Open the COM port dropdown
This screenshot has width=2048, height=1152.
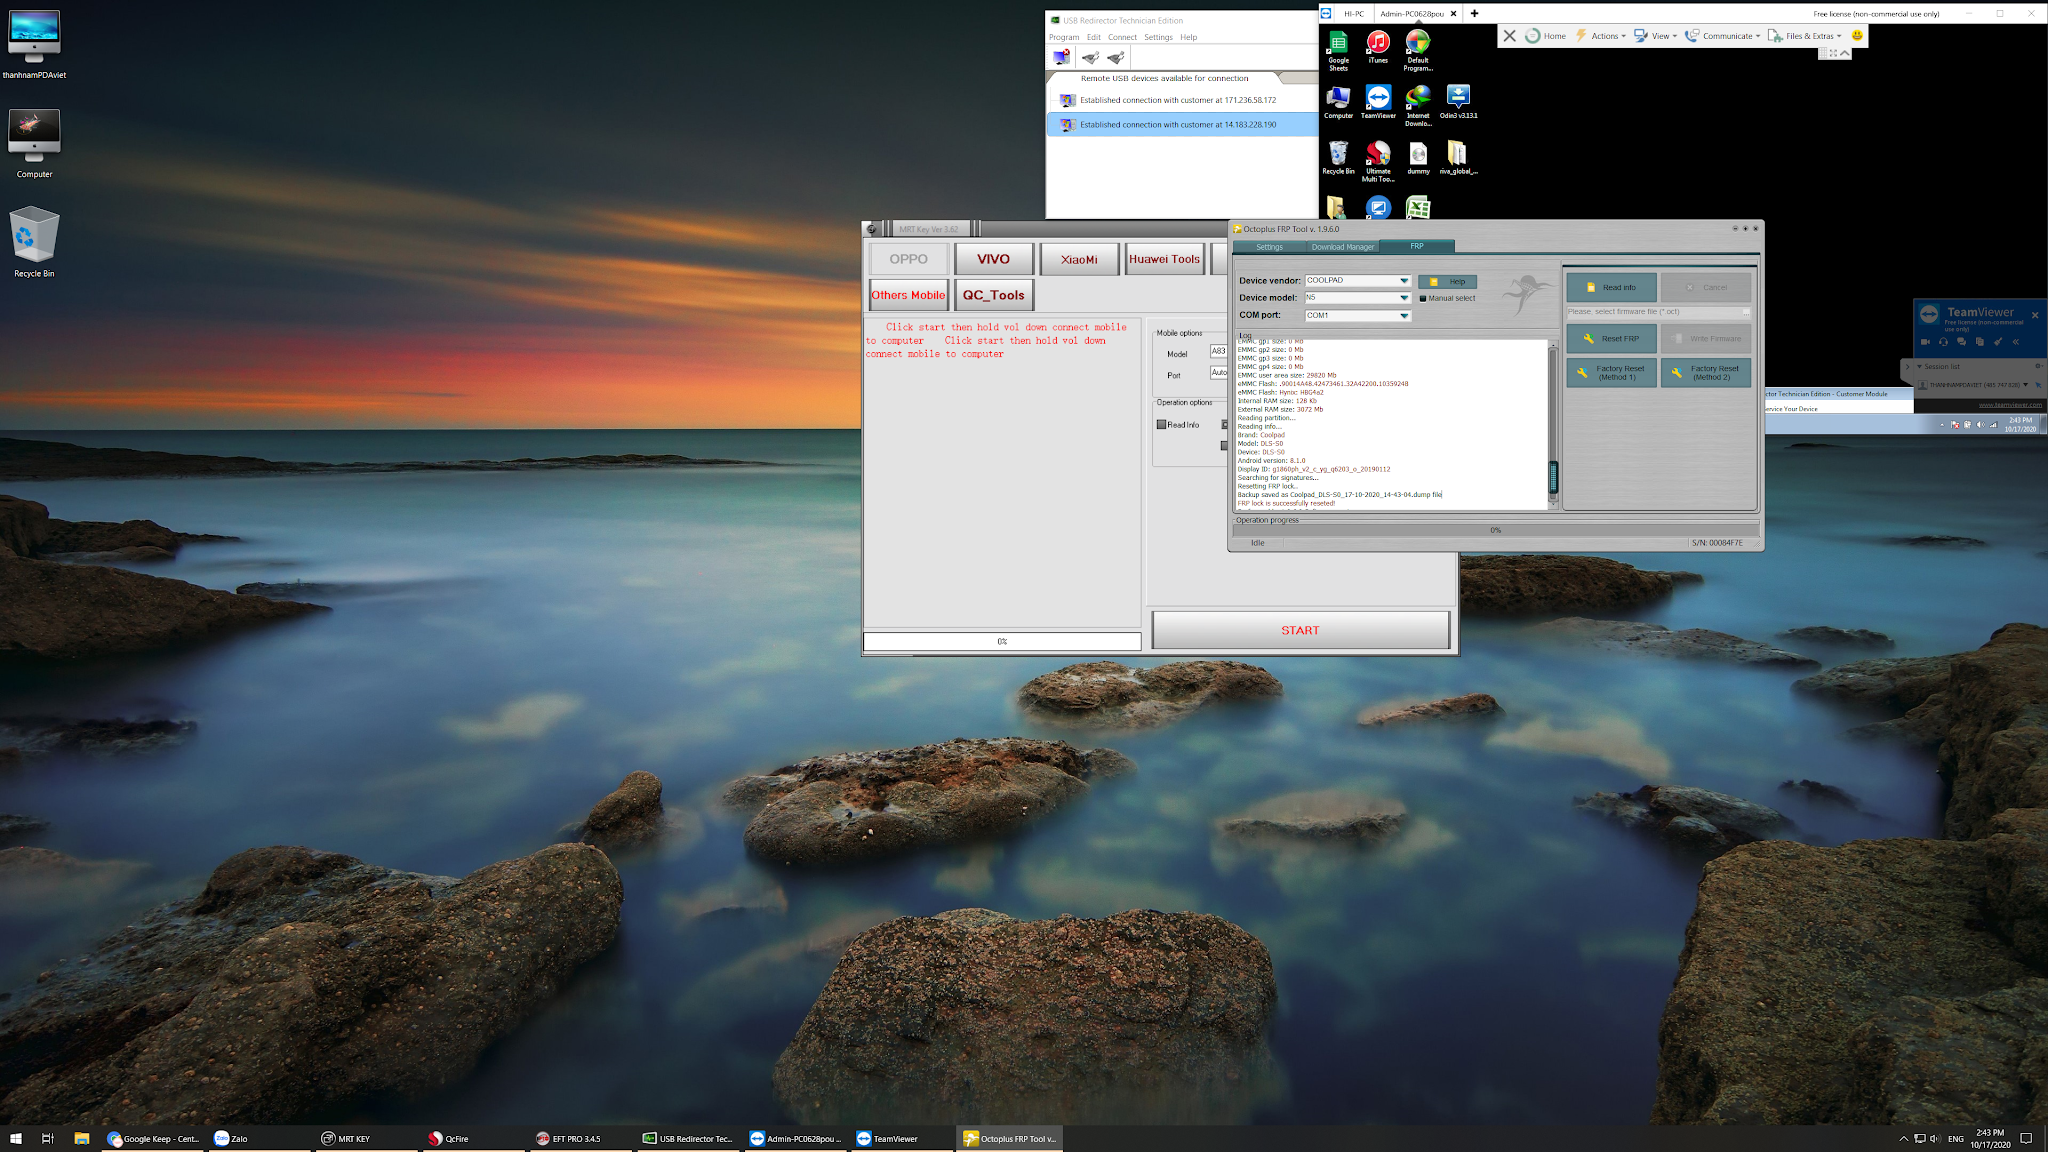point(1404,316)
